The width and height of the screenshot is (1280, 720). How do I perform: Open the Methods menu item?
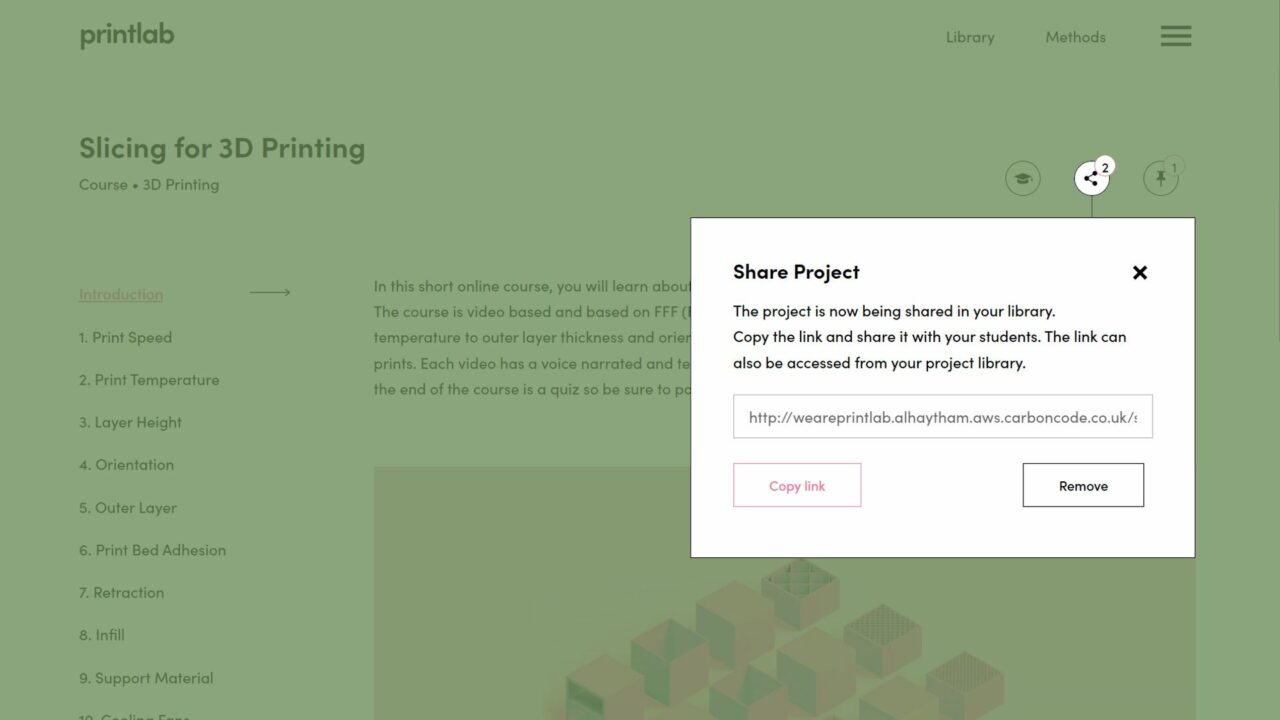(1075, 37)
